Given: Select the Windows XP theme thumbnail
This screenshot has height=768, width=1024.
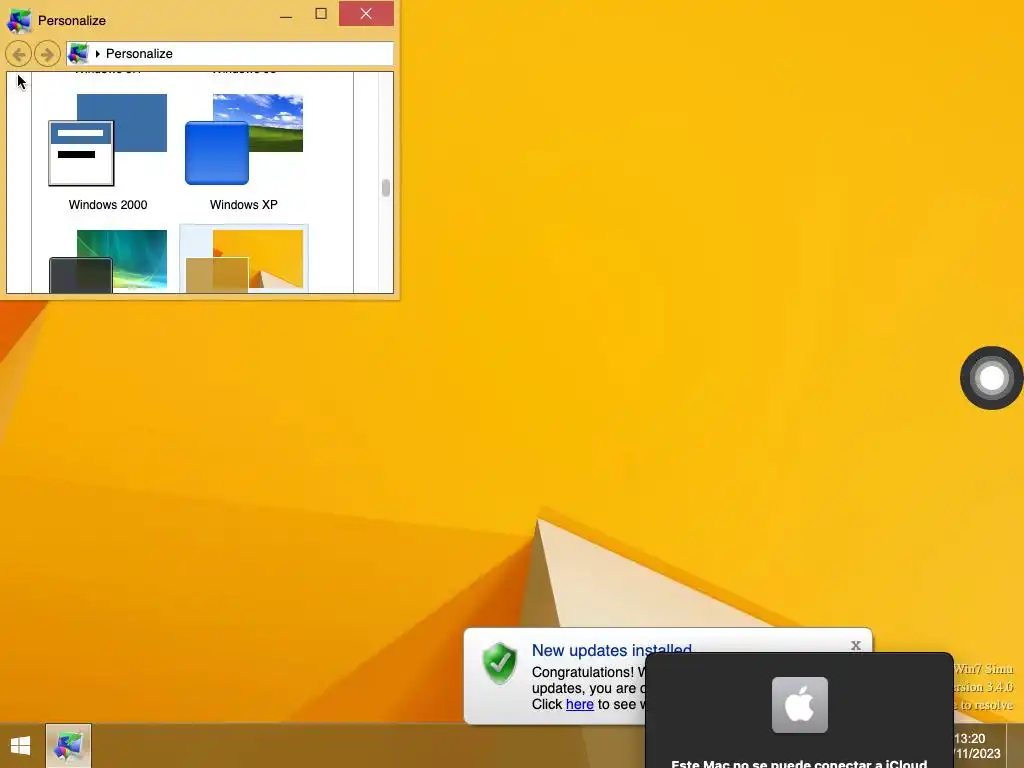Looking at the screenshot, I should pyautogui.click(x=244, y=140).
